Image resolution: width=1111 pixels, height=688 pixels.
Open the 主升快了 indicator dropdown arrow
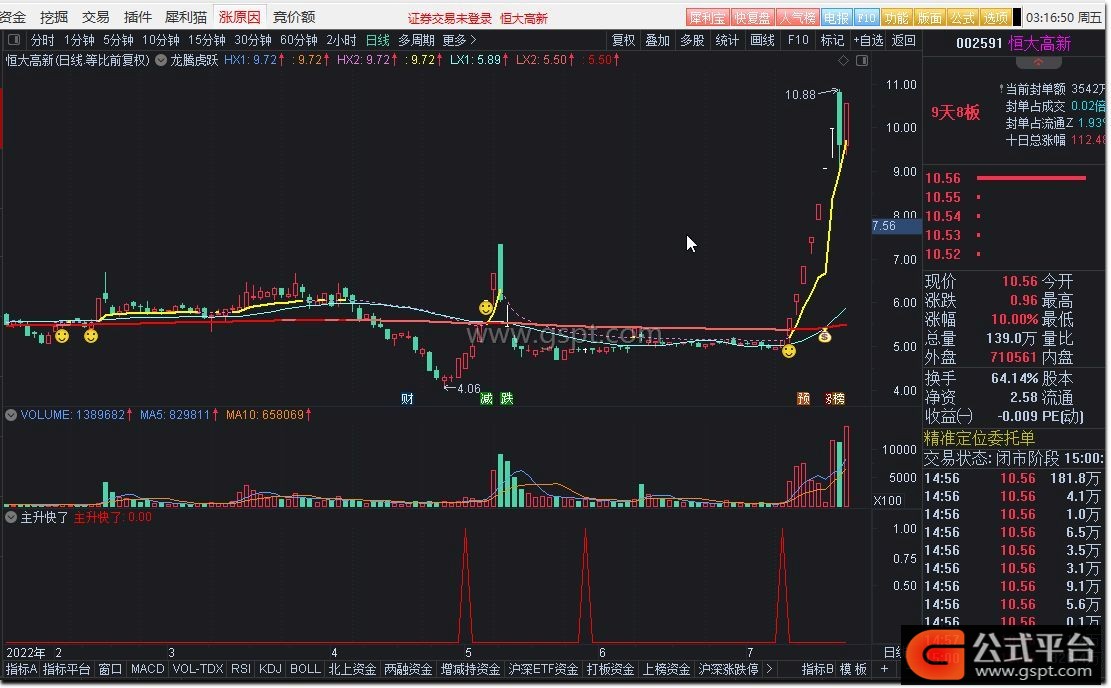click(x=11, y=517)
